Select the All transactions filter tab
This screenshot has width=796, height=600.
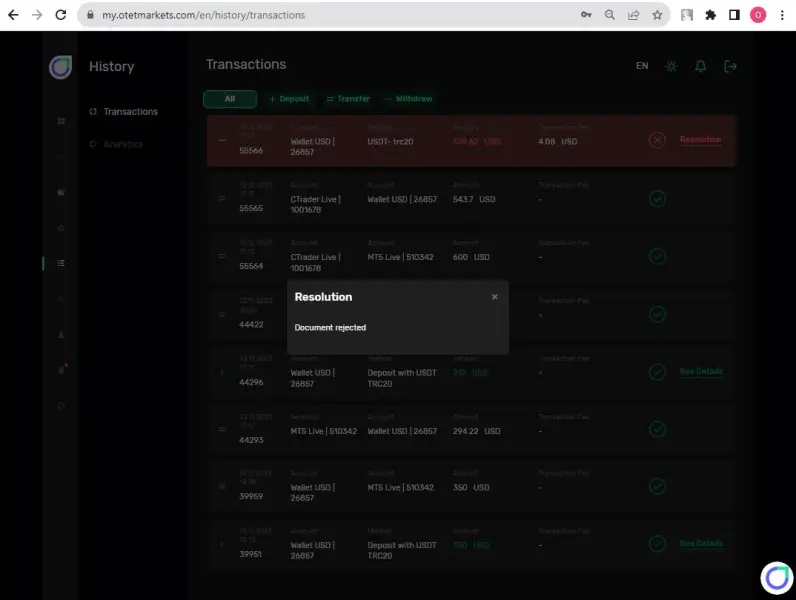click(230, 99)
